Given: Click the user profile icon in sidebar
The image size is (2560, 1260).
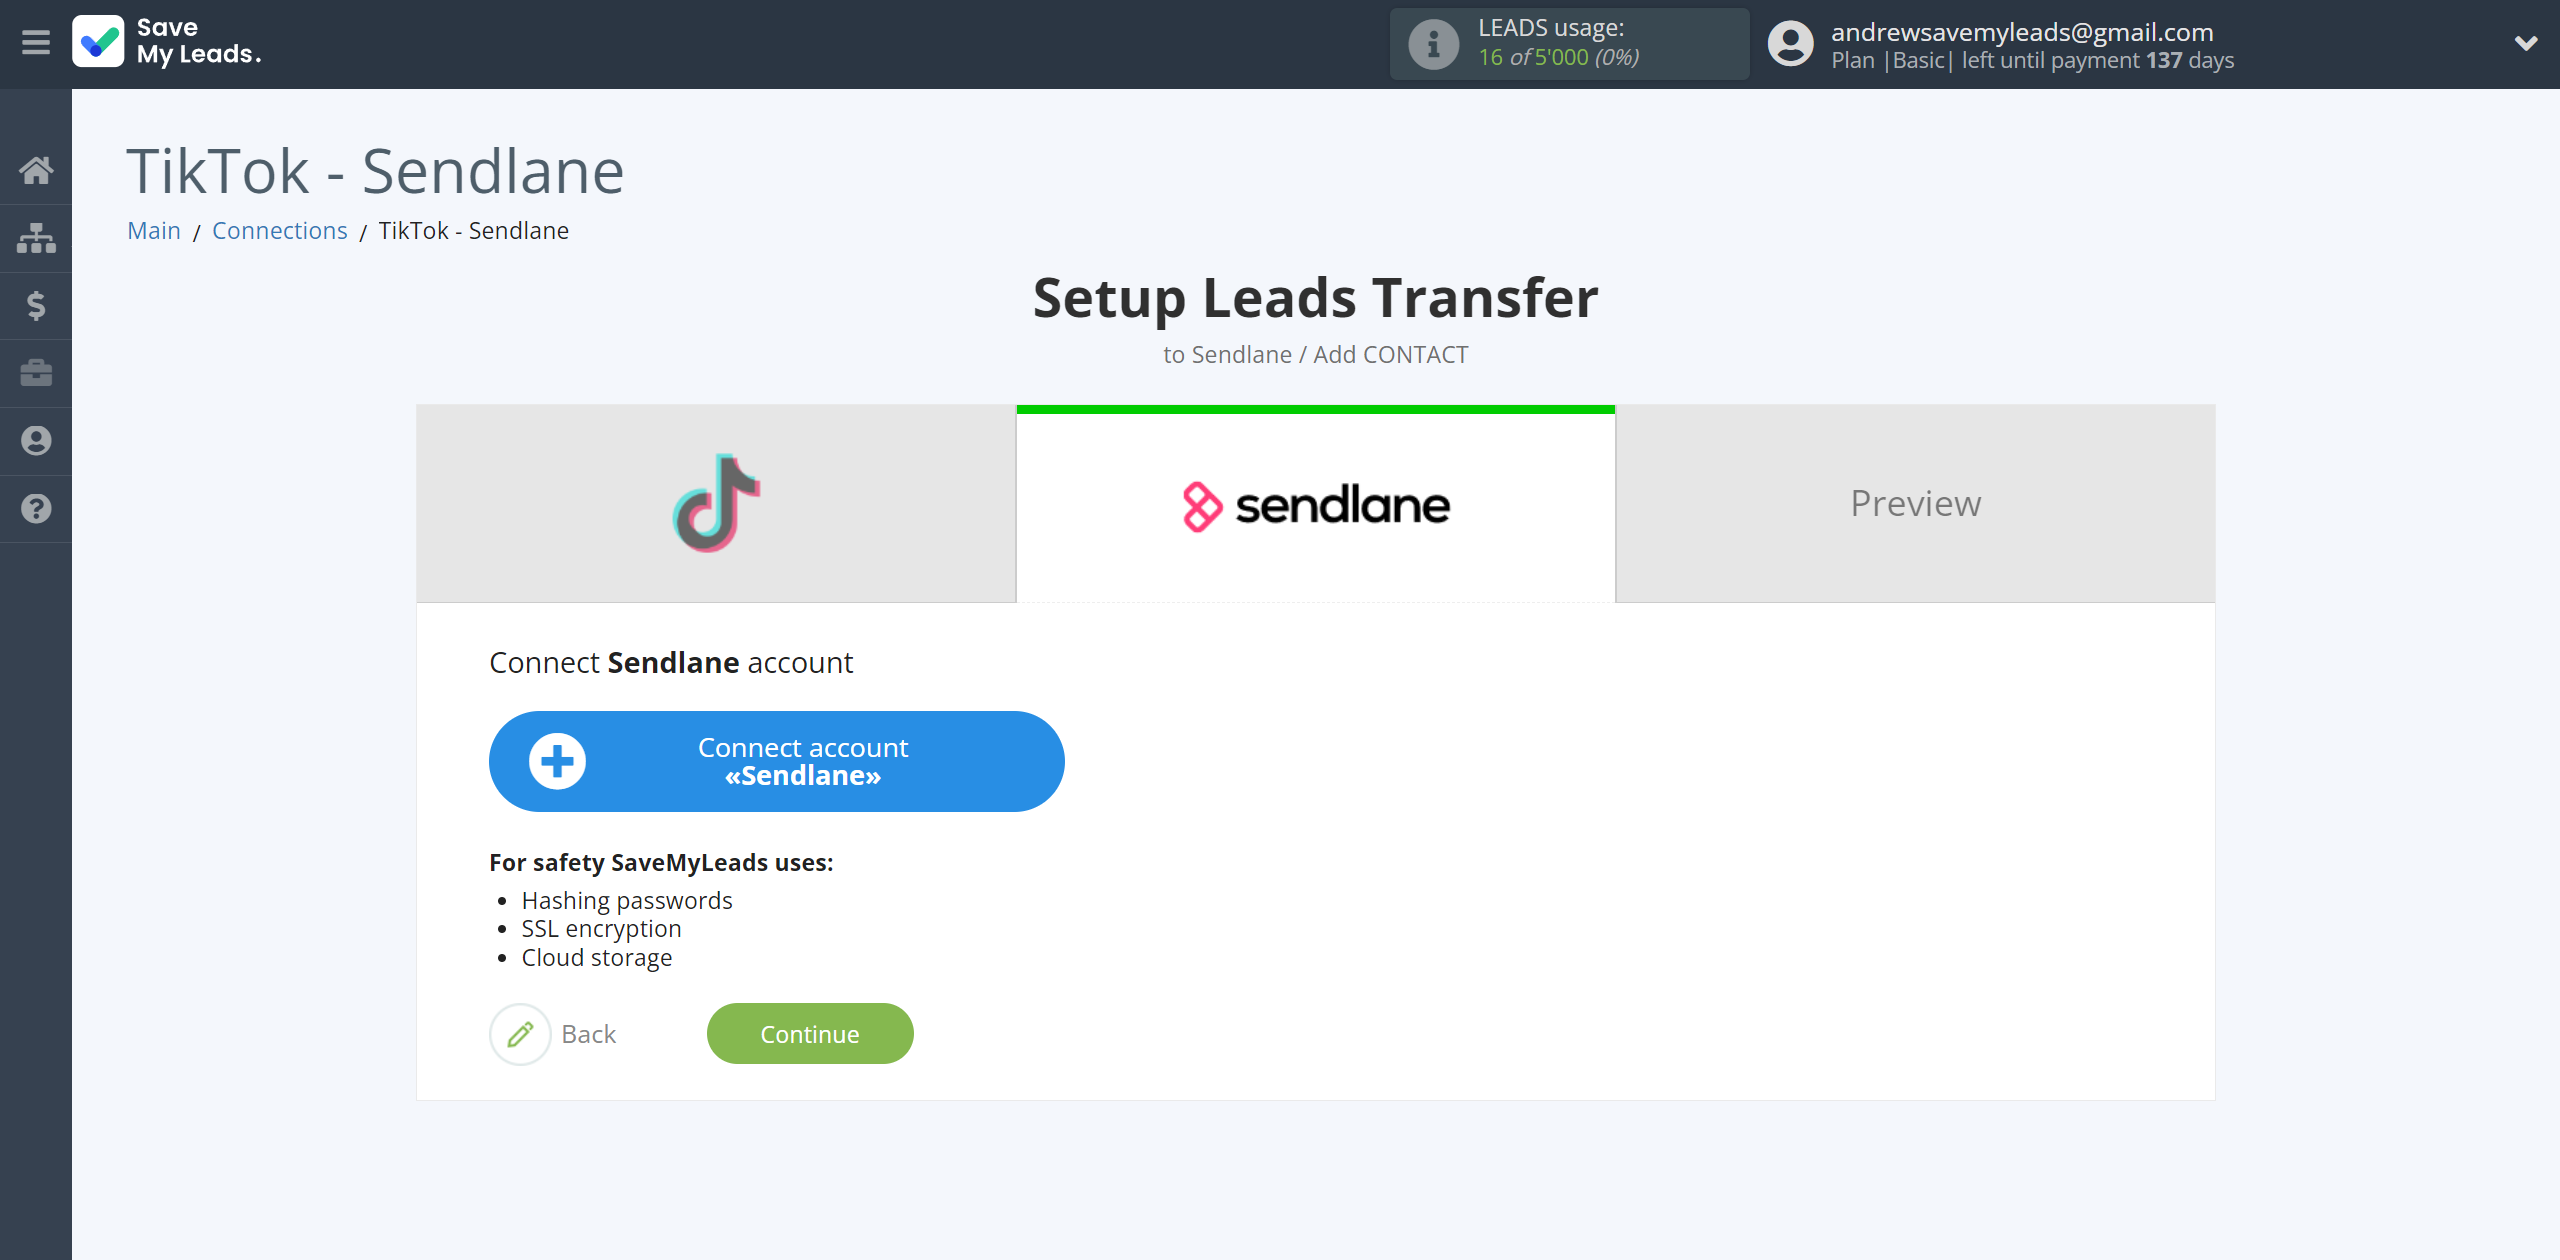Looking at the screenshot, I should click(36, 441).
